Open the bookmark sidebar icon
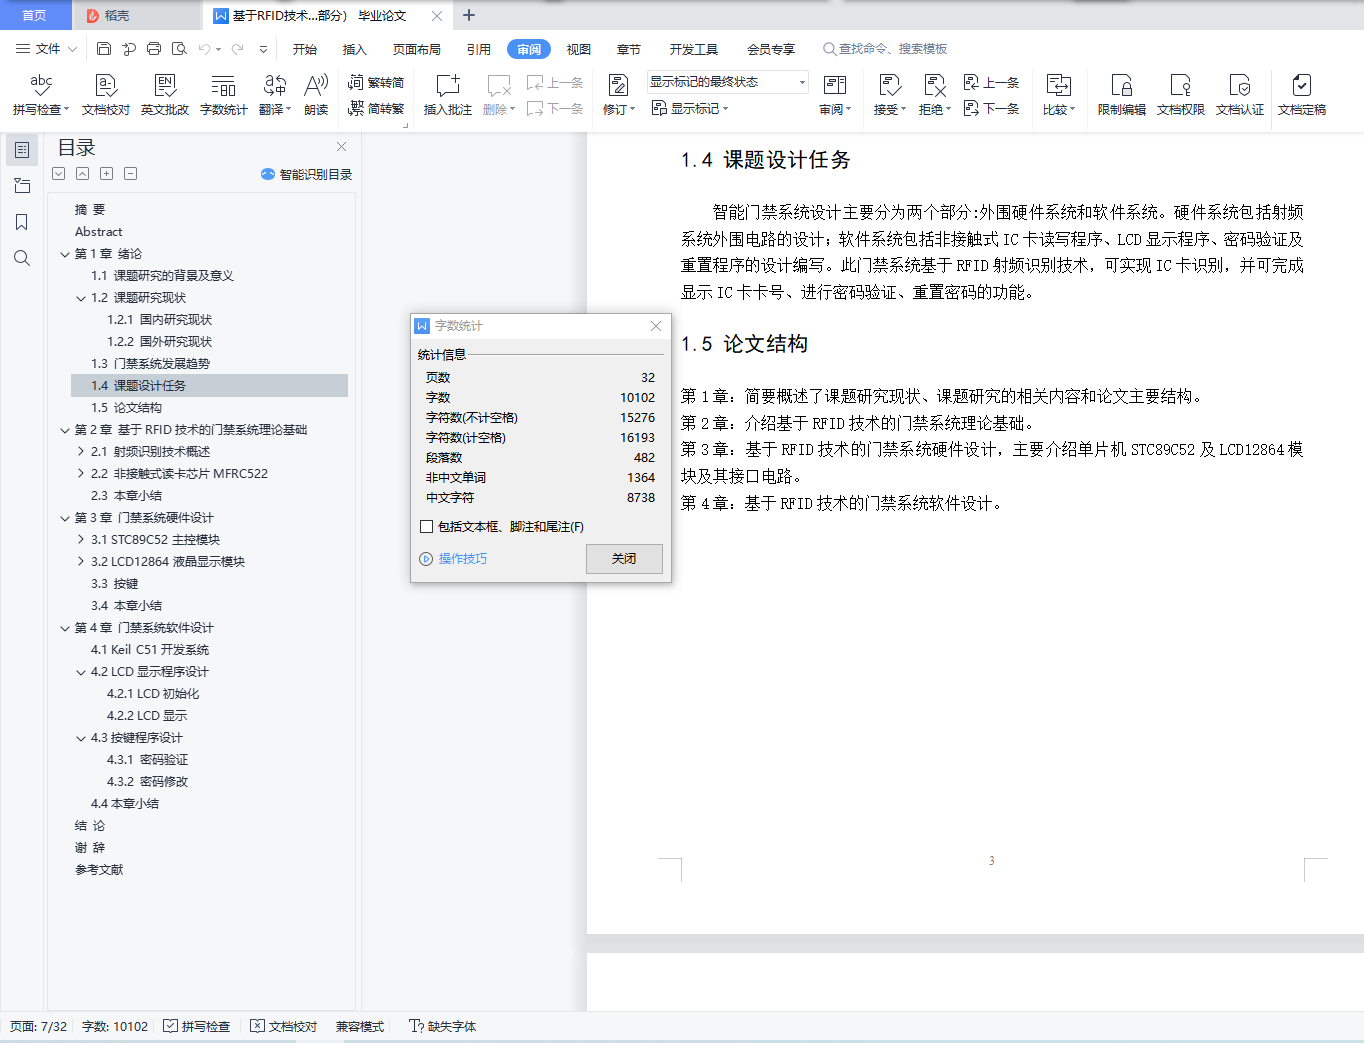The width and height of the screenshot is (1364, 1043). pos(22,222)
